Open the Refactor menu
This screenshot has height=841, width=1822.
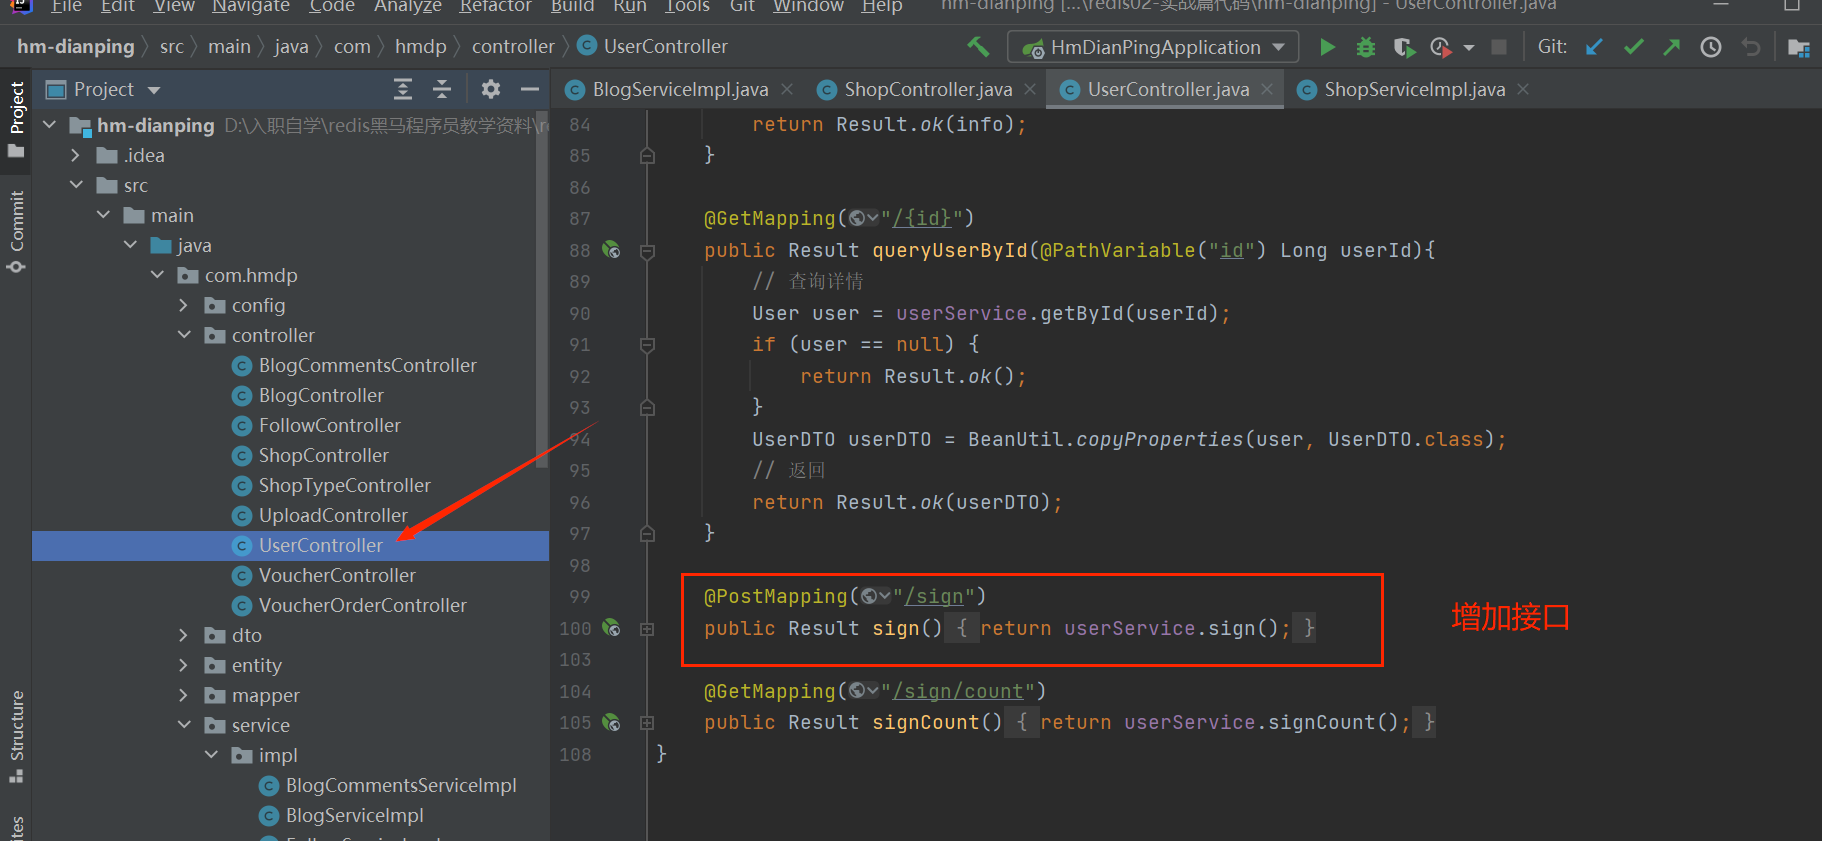495,6
